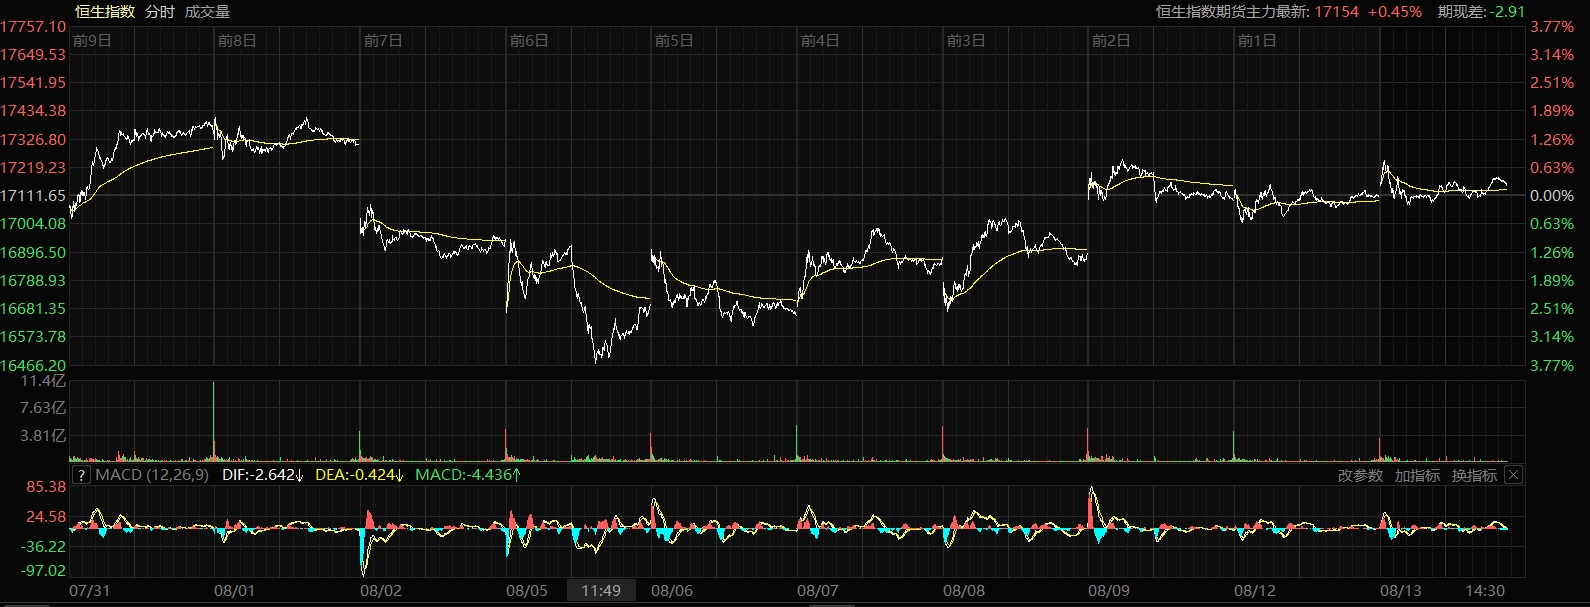The width and height of the screenshot is (1590, 607).
Task: Click the 07/31 date on the time axis
Action: (89, 591)
